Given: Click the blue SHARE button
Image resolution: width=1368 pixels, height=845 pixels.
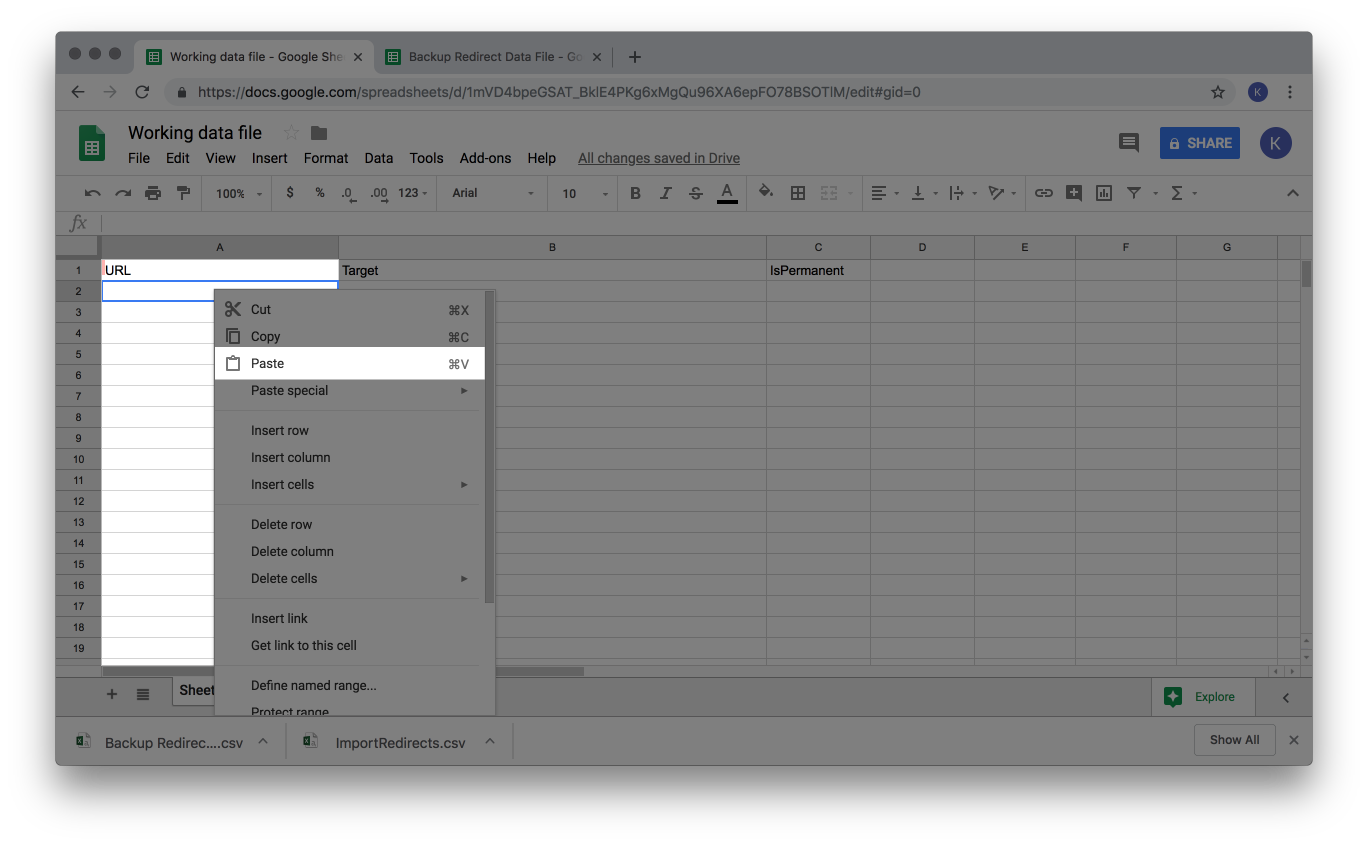Looking at the screenshot, I should coord(1200,143).
